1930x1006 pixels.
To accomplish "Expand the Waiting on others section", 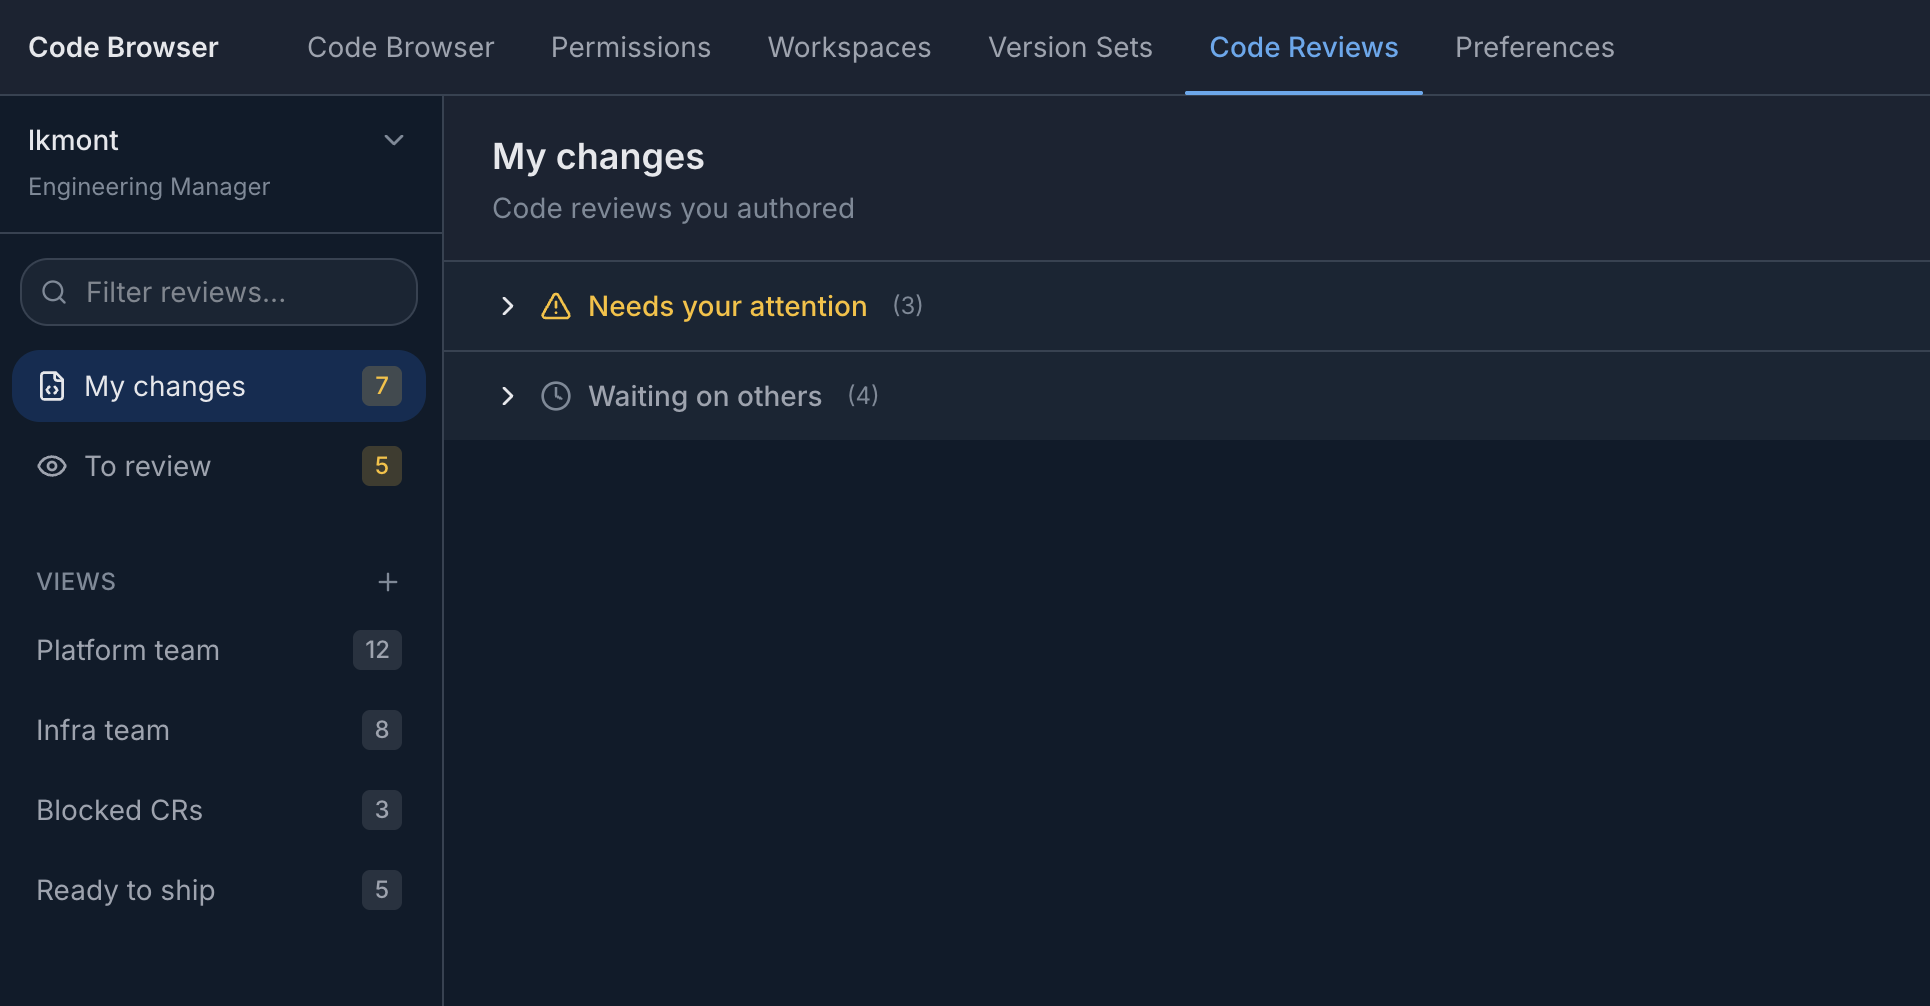I will click(507, 396).
